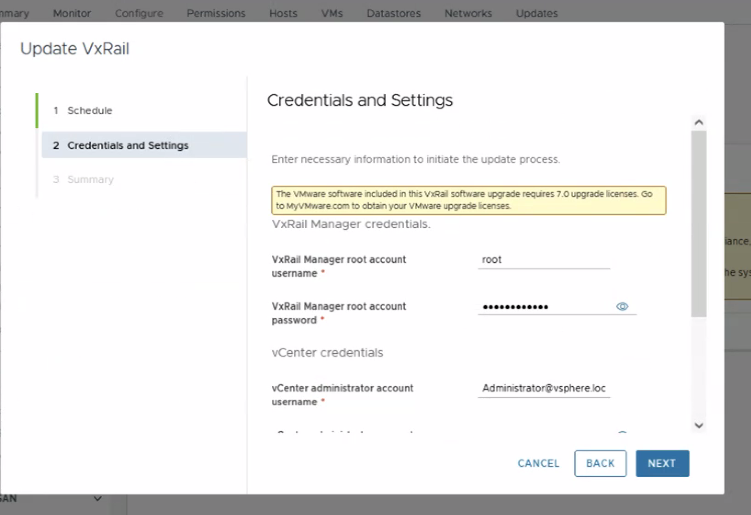Viewport: 751px width, 515px height.
Task: Open the Monitor tab
Action: click(72, 13)
